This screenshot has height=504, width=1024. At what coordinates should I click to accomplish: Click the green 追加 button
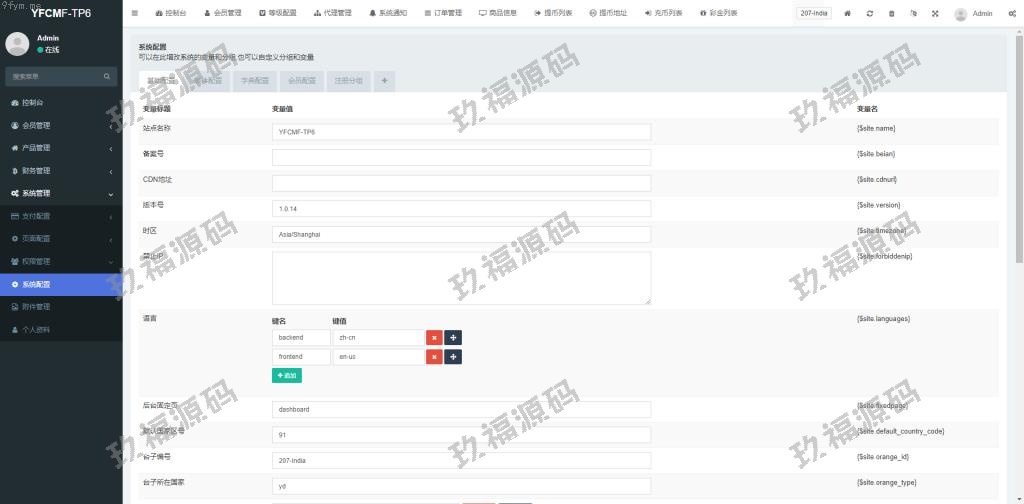click(x=286, y=376)
